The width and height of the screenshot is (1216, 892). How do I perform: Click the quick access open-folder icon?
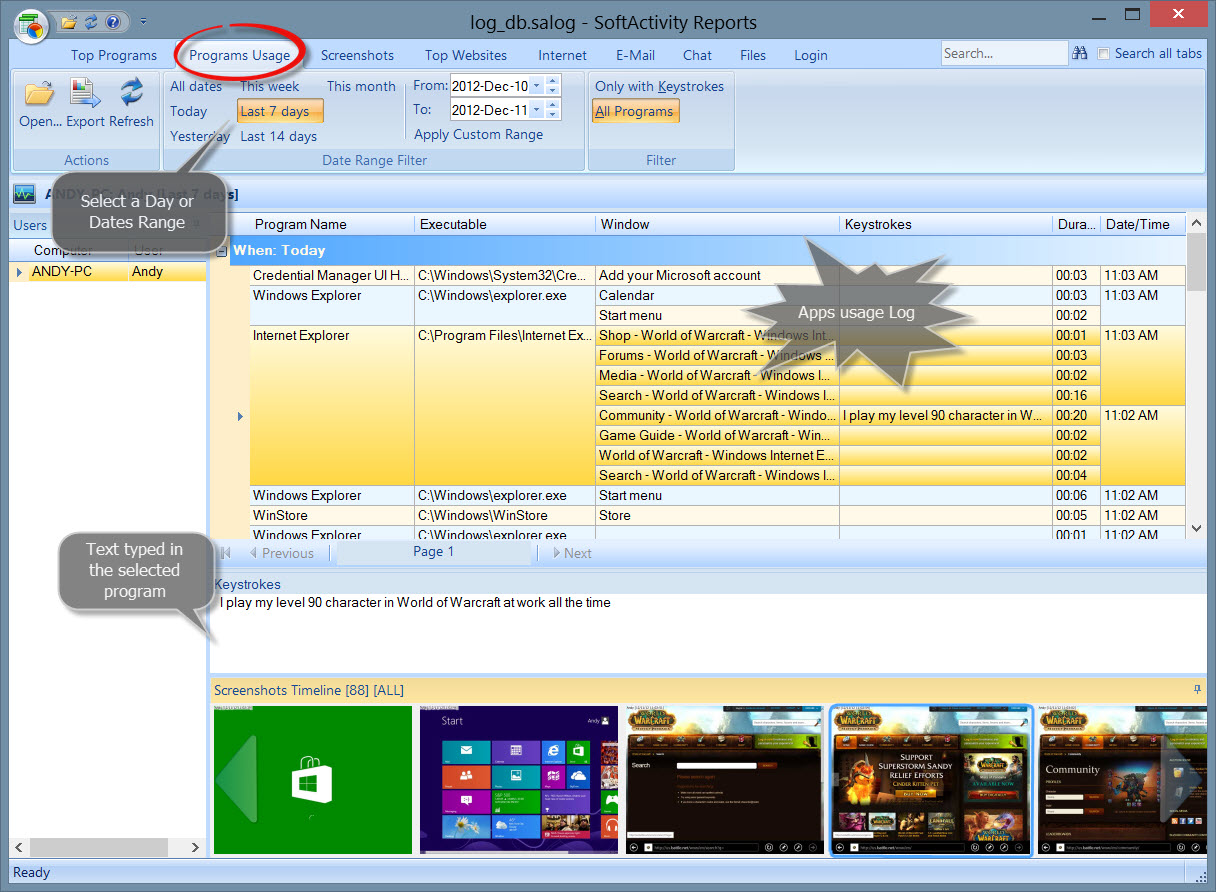(x=70, y=21)
